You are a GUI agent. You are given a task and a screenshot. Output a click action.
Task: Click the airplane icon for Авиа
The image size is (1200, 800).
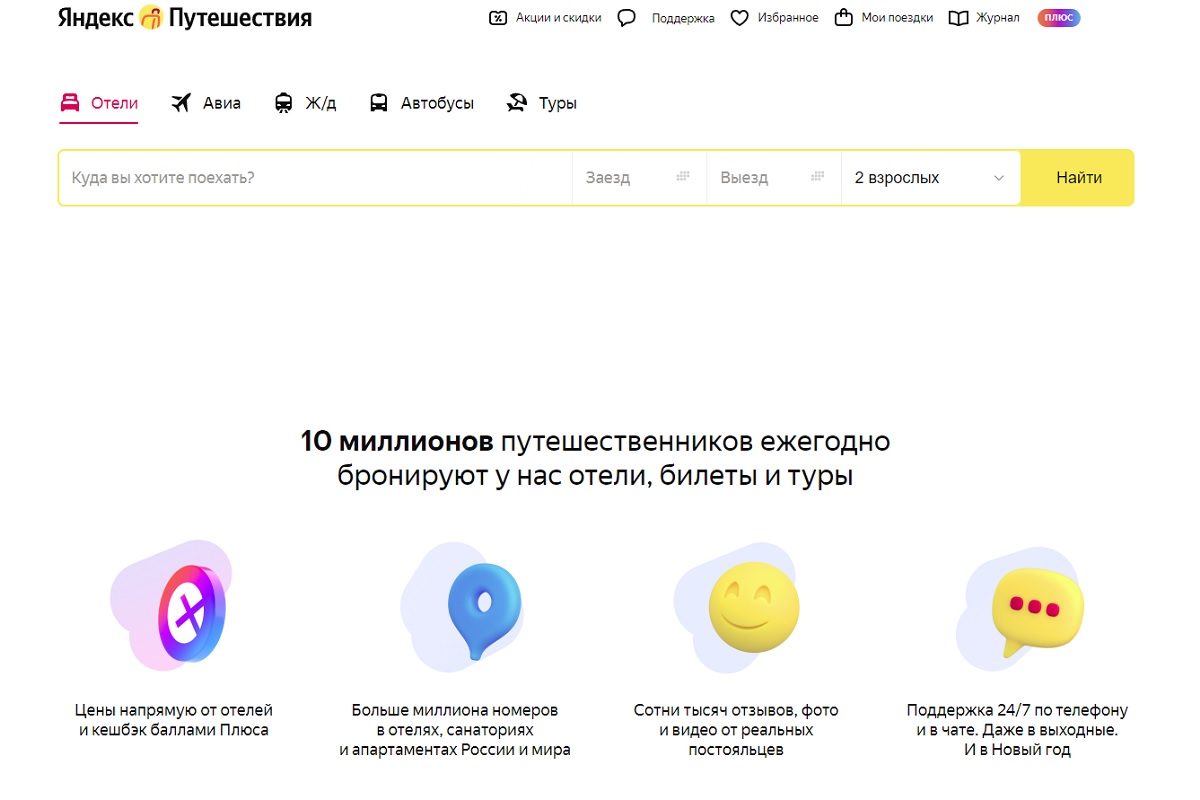(x=181, y=103)
